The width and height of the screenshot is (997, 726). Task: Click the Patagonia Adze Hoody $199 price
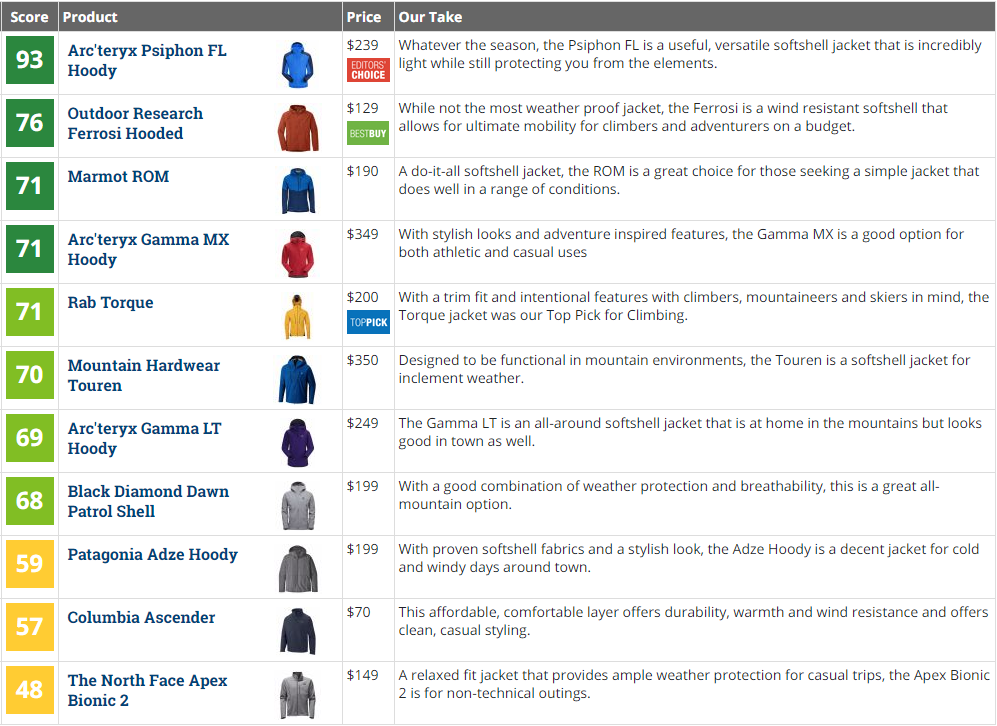(362, 549)
